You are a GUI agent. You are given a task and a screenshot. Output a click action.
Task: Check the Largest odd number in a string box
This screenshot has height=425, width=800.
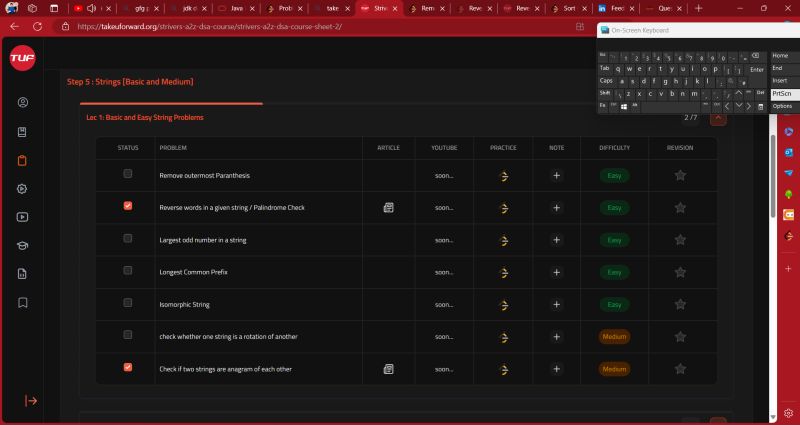(x=127, y=239)
